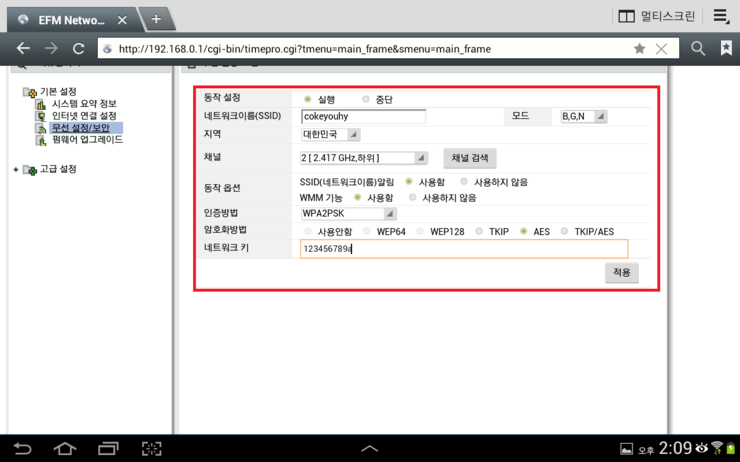This screenshot has height=462, width=740.
Task: Click the refresh page icon
Action: point(78,48)
